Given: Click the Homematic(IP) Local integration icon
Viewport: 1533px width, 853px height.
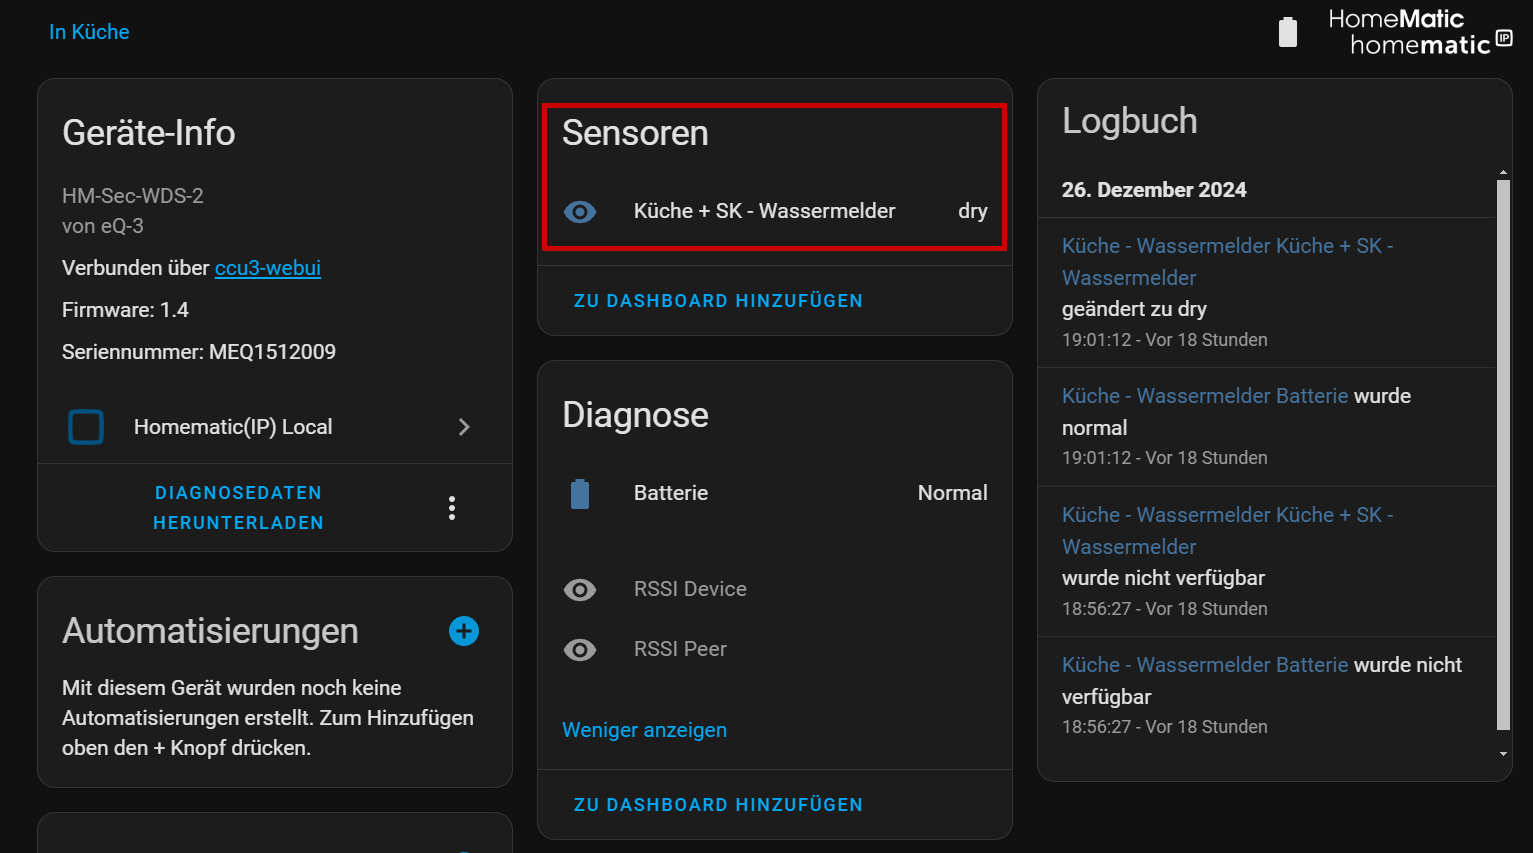Looking at the screenshot, I should pos(86,427).
